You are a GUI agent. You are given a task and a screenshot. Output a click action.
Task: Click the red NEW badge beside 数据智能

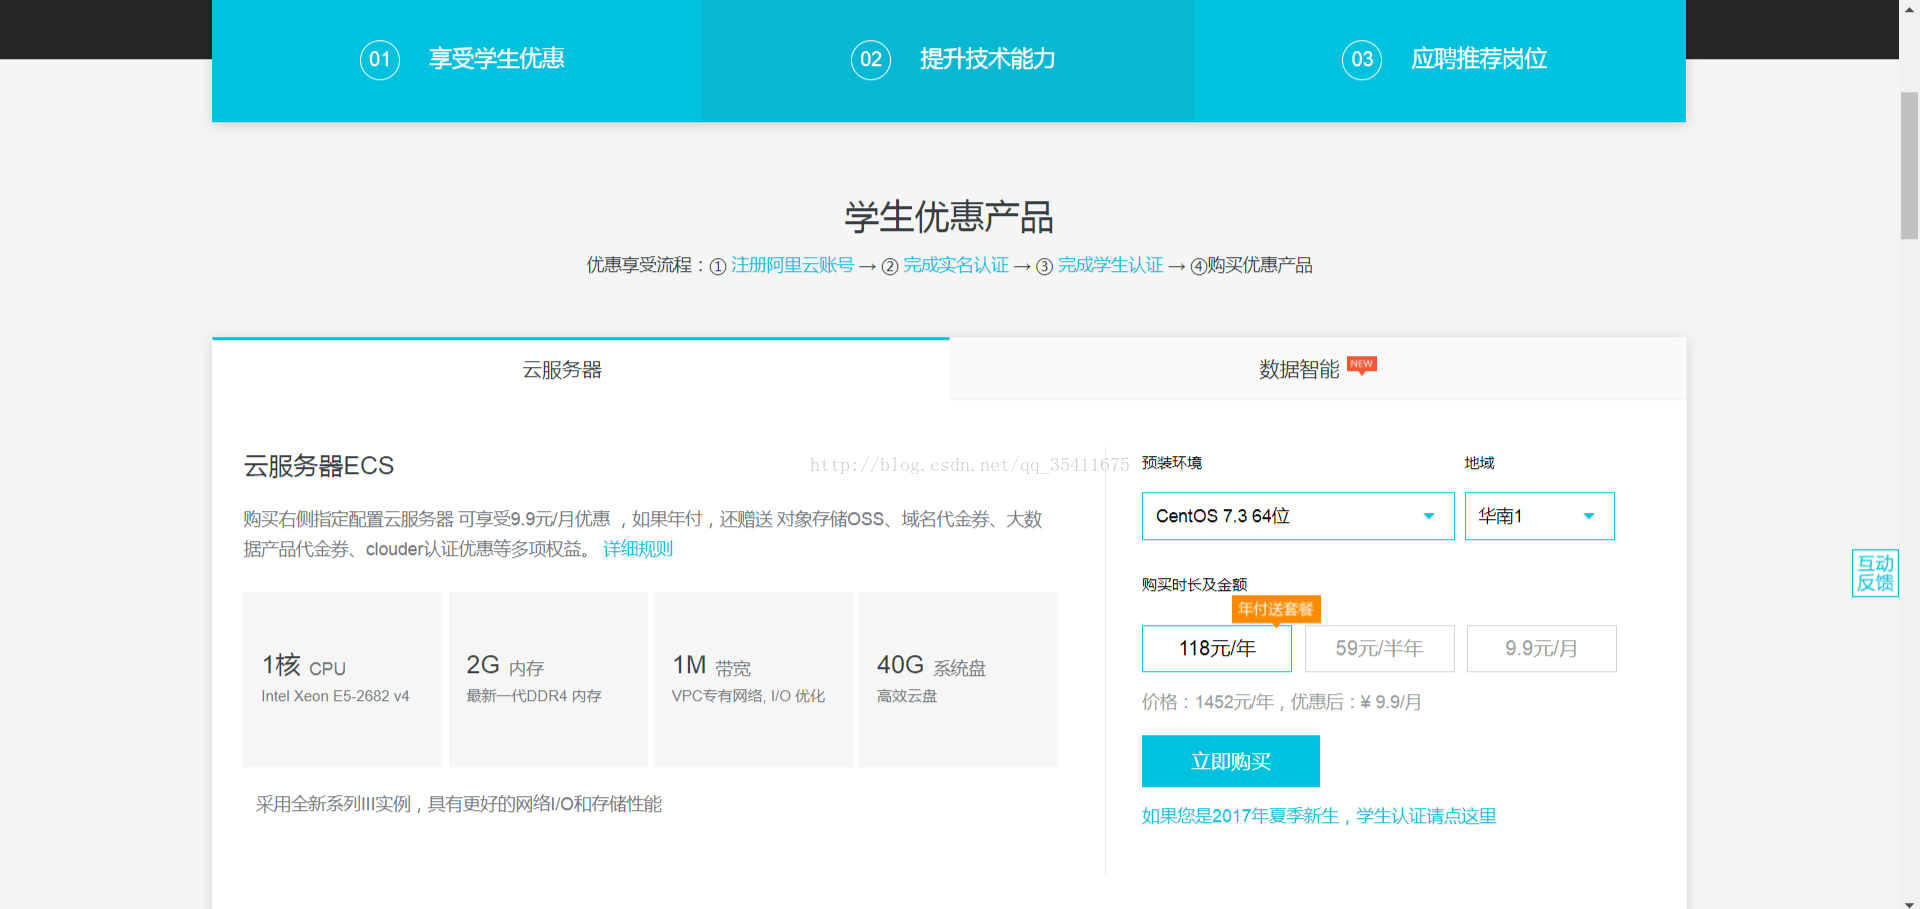point(1362,365)
